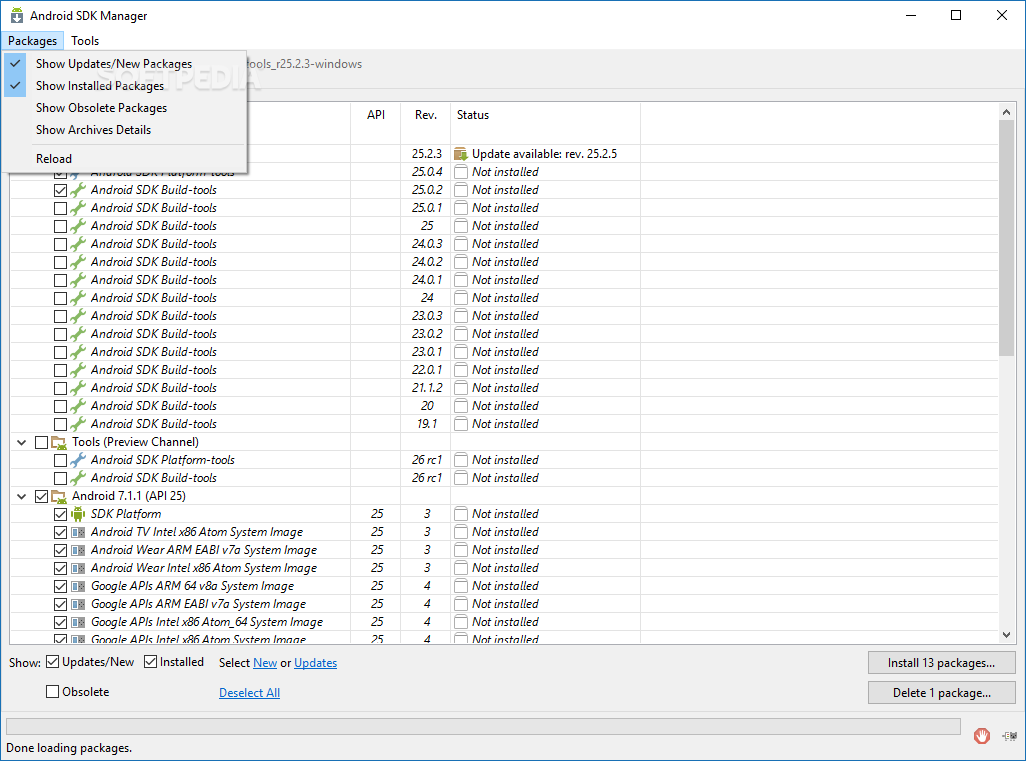Click the vertical scrollbar thumb
Viewport: 1026px width, 761px height.
(x=1006, y=239)
